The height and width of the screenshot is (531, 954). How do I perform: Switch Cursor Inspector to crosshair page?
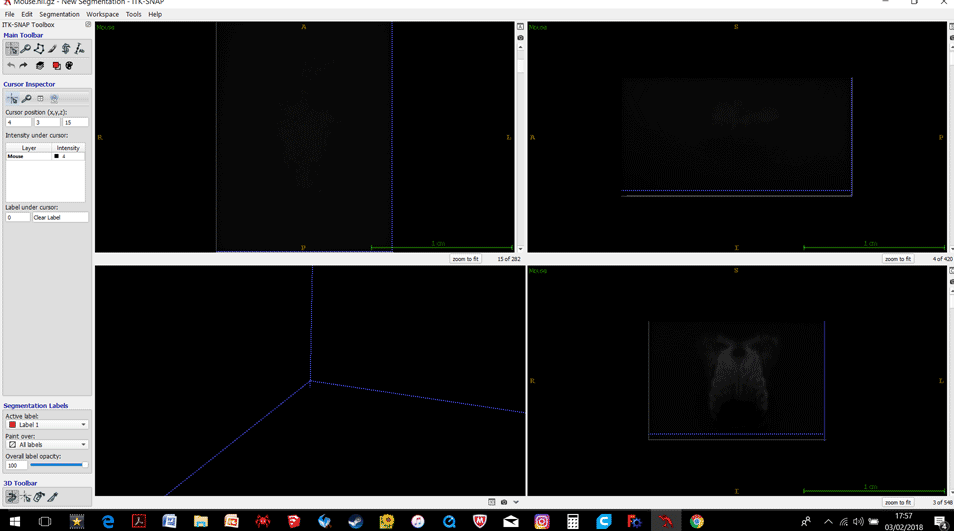coord(12,99)
